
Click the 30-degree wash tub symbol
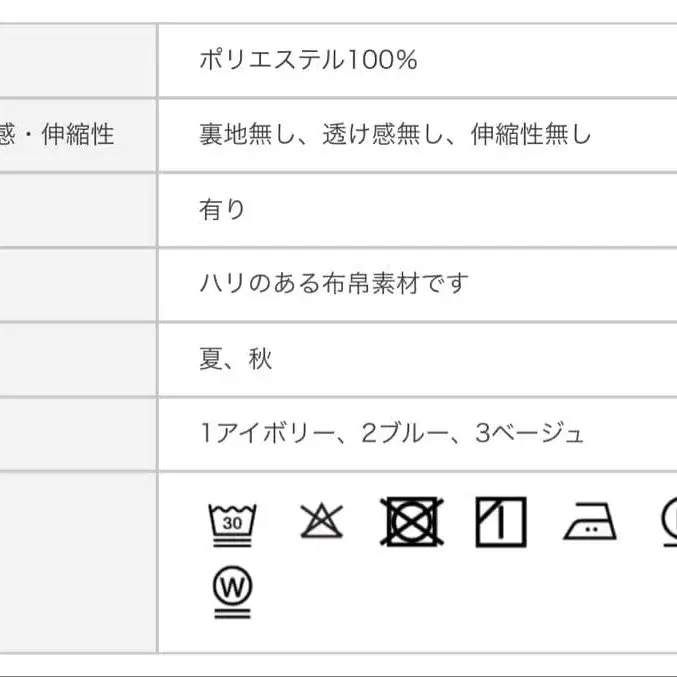coord(232,520)
